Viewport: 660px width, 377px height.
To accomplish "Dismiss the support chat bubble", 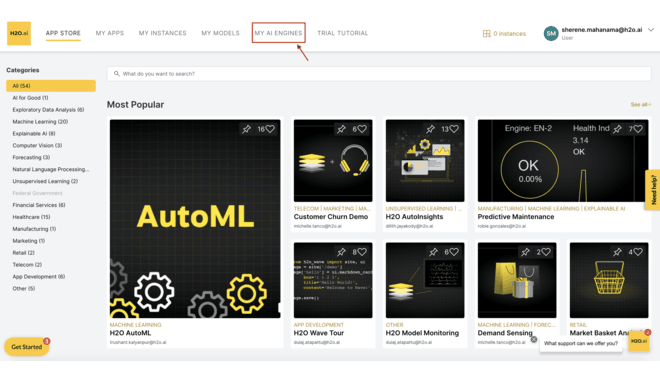I will (534, 339).
